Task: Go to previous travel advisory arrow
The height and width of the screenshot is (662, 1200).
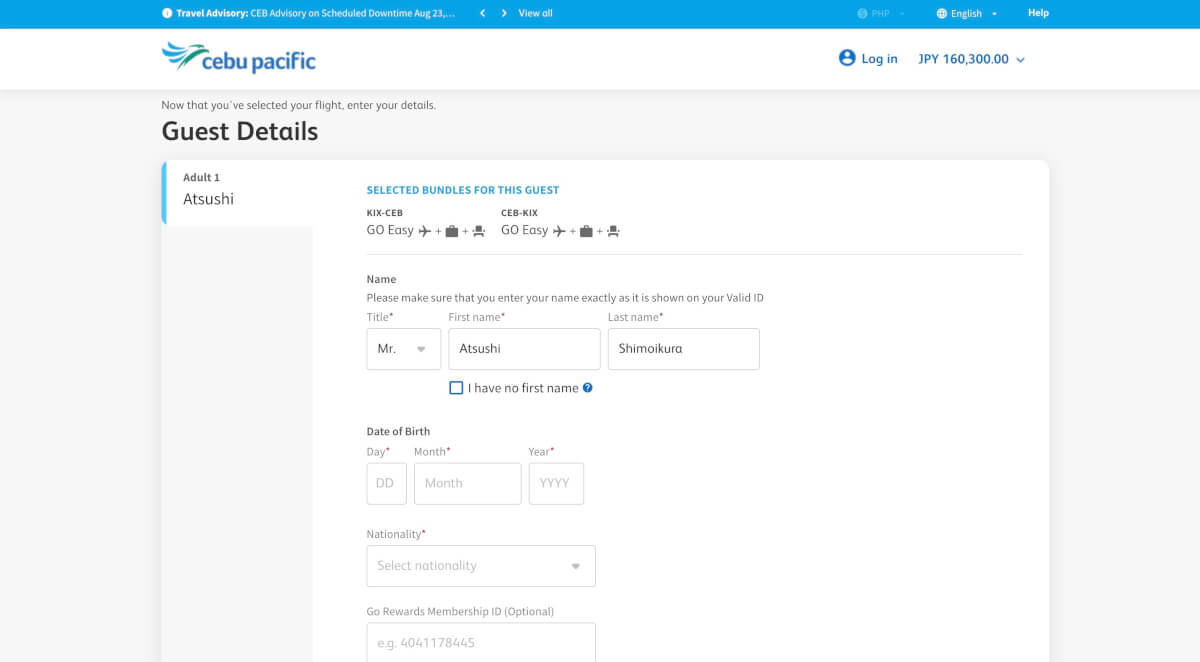Action: (483, 13)
